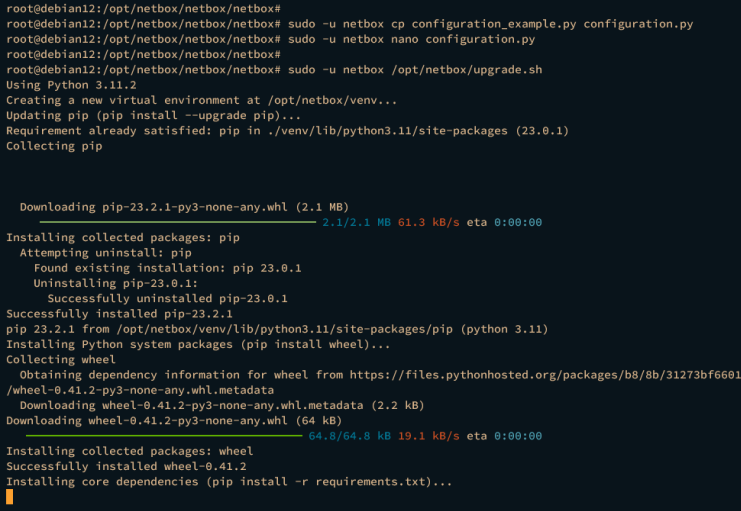The height and width of the screenshot is (511, 741).
Task: Select the "Successfully uninstalled pip-23.0.1" line
Action: (167, 298)
